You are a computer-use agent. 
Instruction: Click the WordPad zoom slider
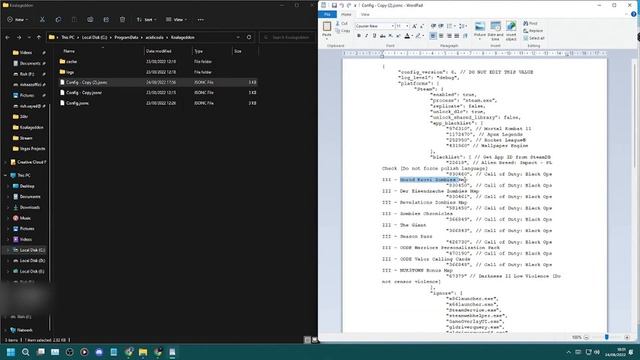click(x=607, y=337)
